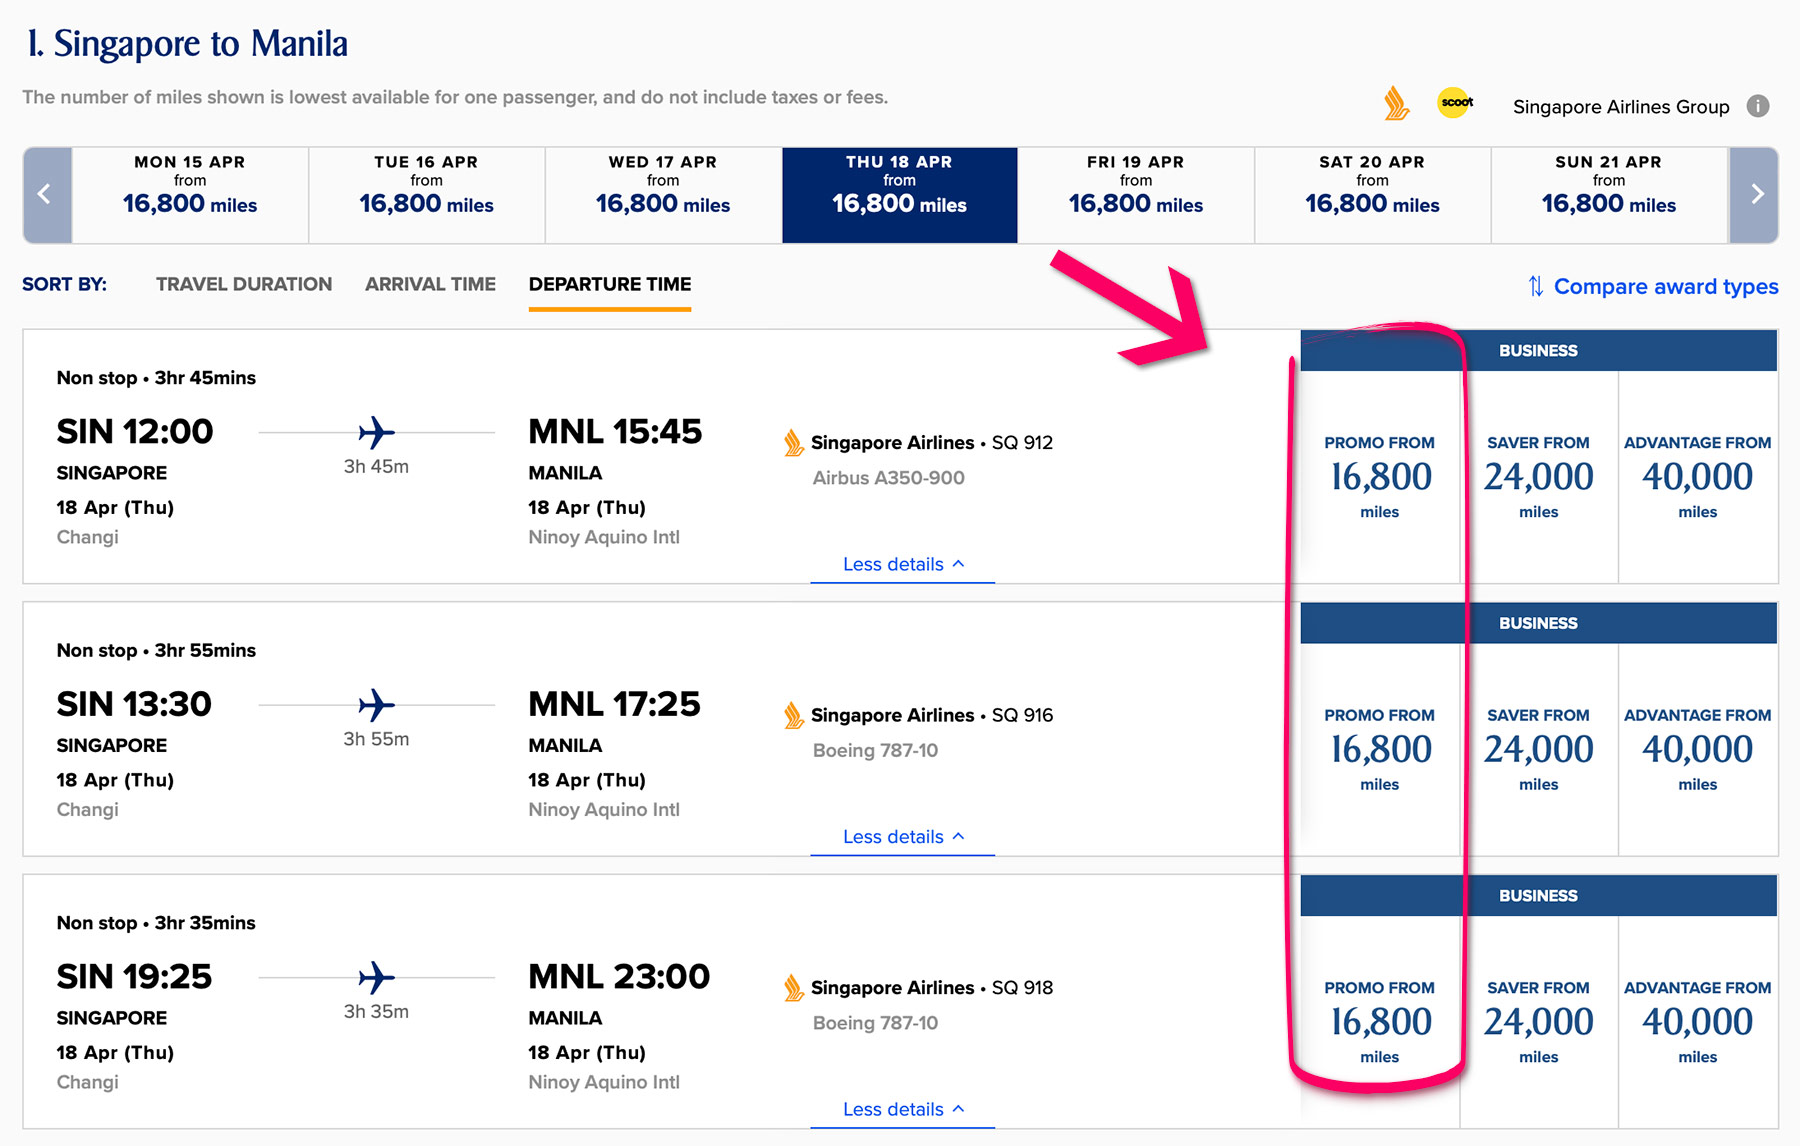Choose Promo 16,800 miles for SQ 912

[x=1380, y=477]
